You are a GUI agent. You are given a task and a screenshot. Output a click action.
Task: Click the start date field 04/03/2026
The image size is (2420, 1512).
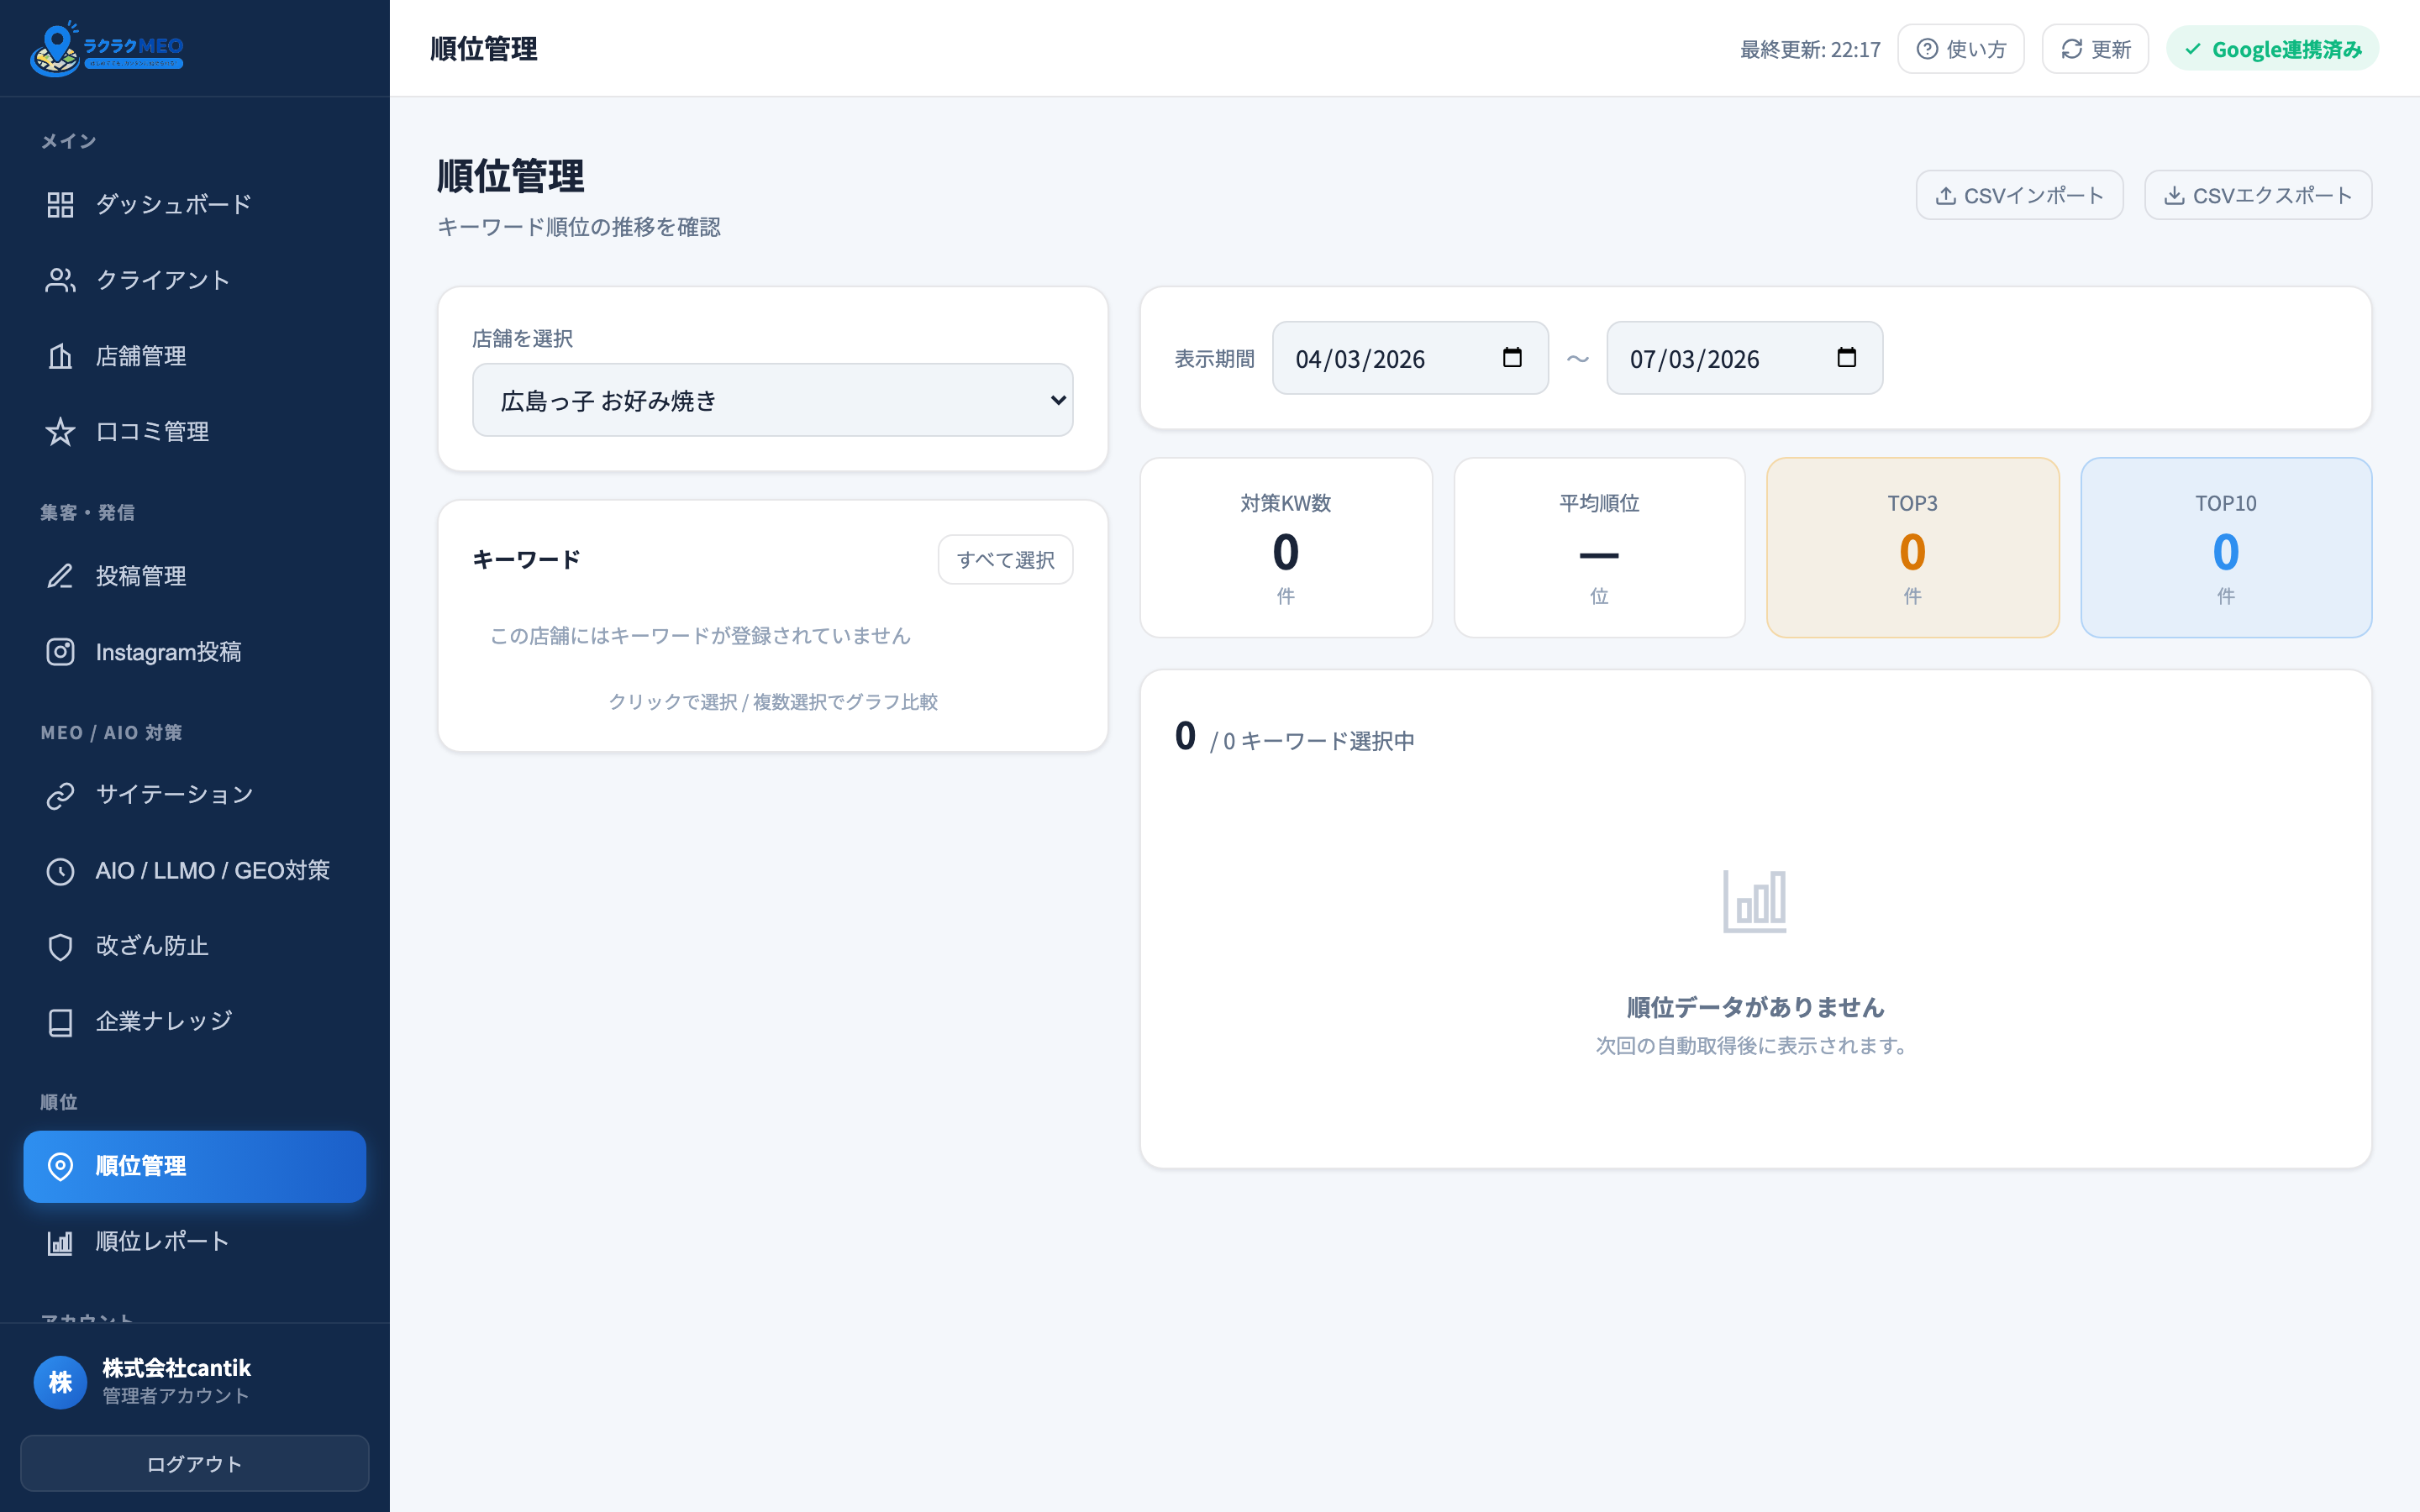(1410, 358)
